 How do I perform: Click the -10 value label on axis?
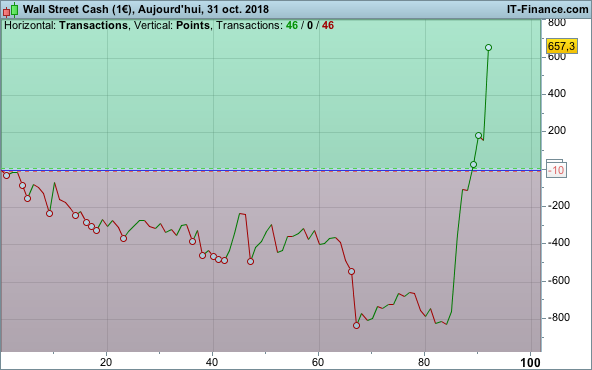(556, 170)
